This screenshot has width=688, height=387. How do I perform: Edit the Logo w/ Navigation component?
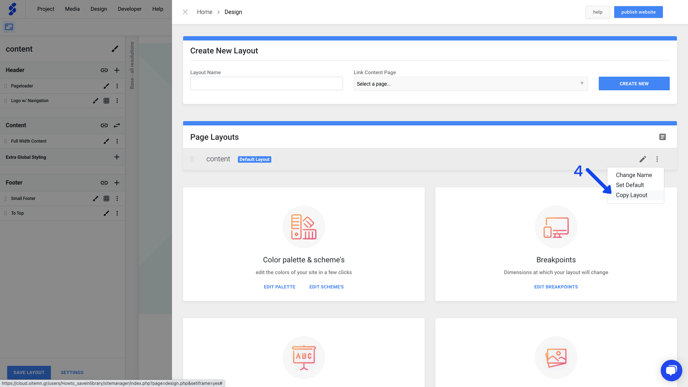coord(96,100)
